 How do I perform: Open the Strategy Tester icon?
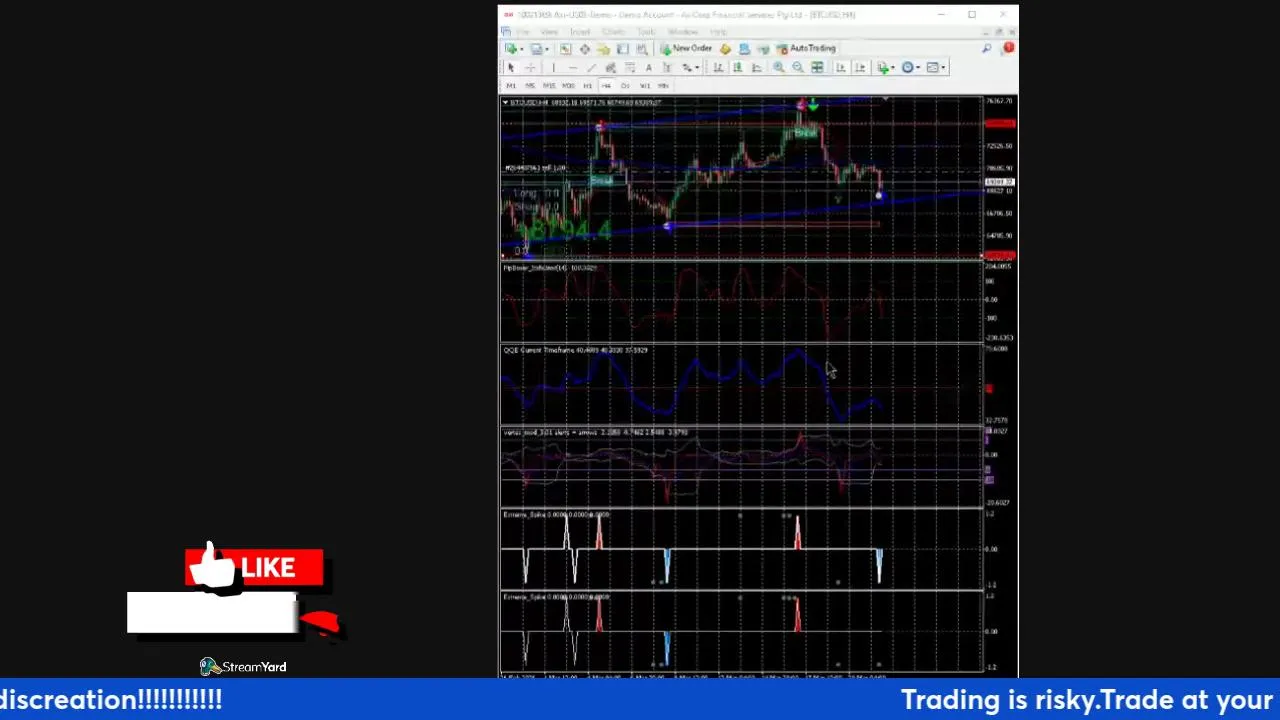pyautogui.click(x=642, y=49)
